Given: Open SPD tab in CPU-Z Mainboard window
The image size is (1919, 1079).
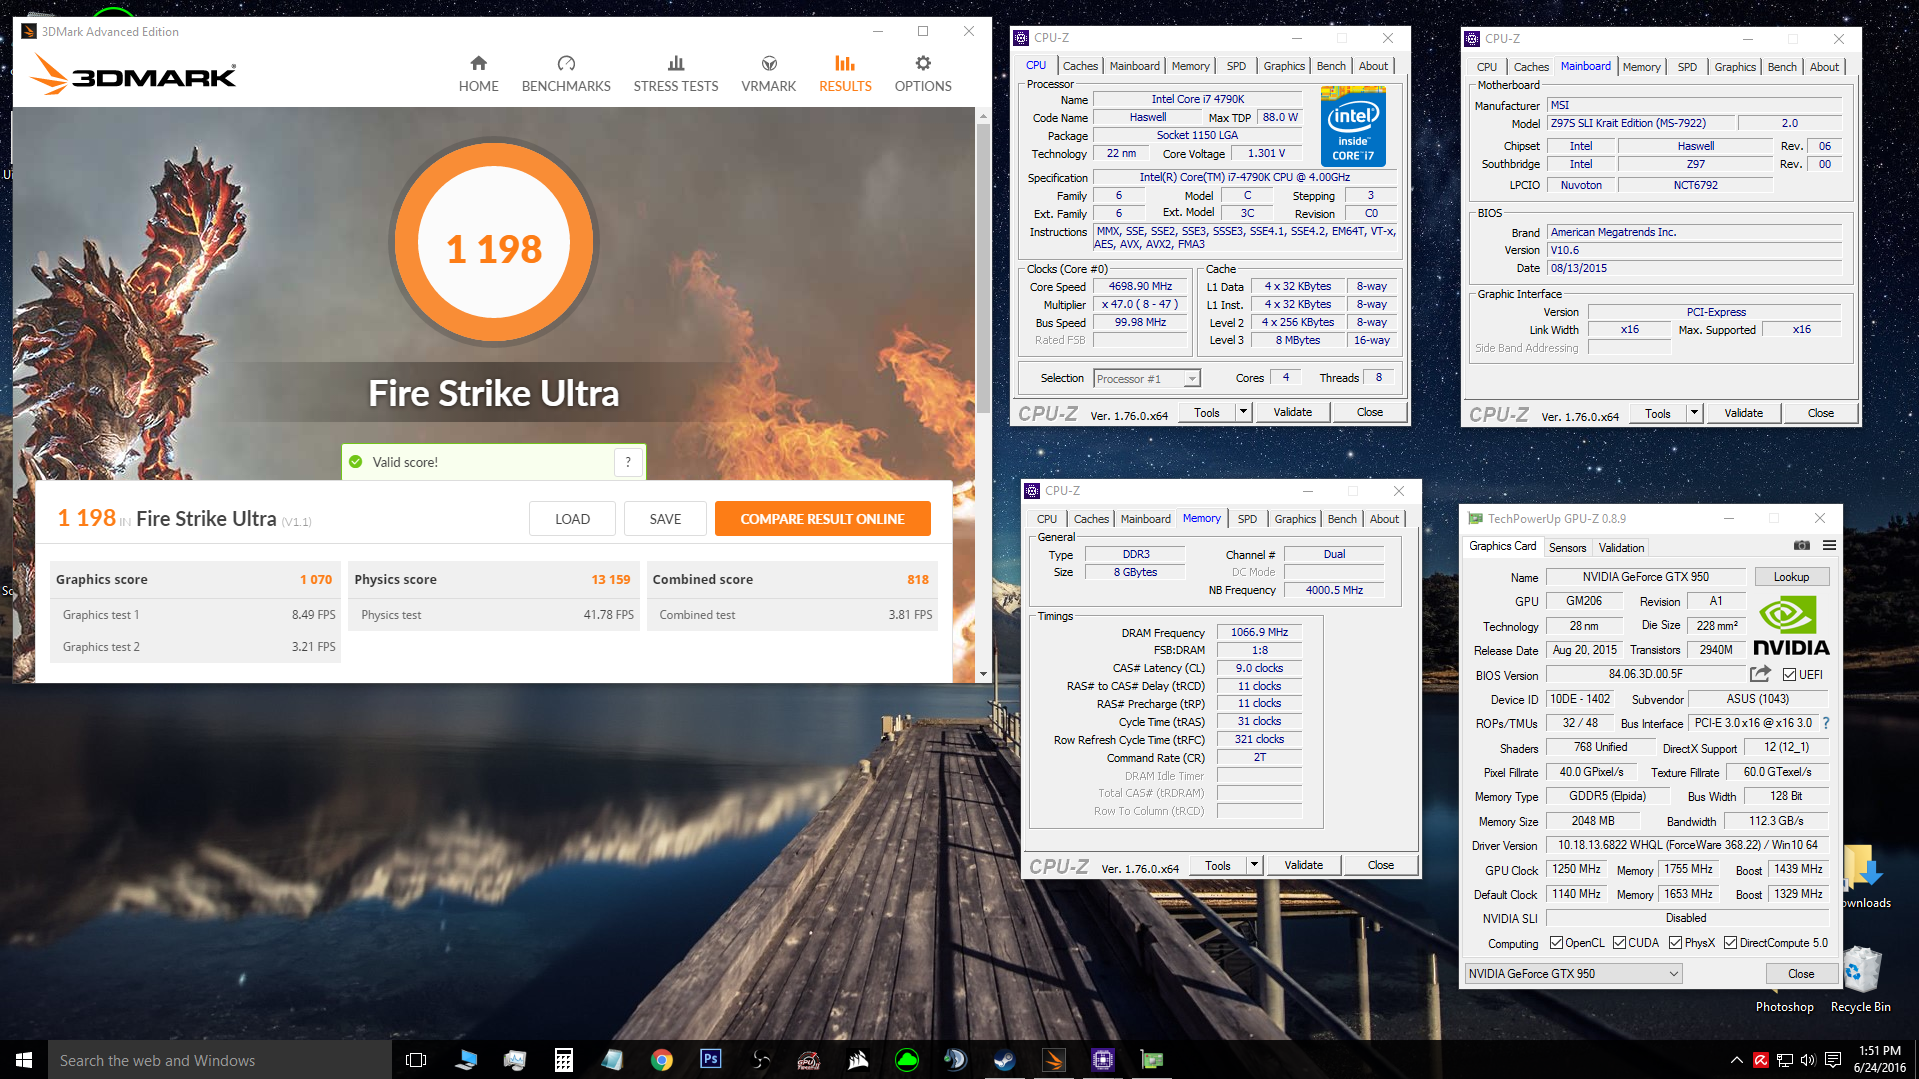Looking at the screenshot, I should [x=1687, y=67].
